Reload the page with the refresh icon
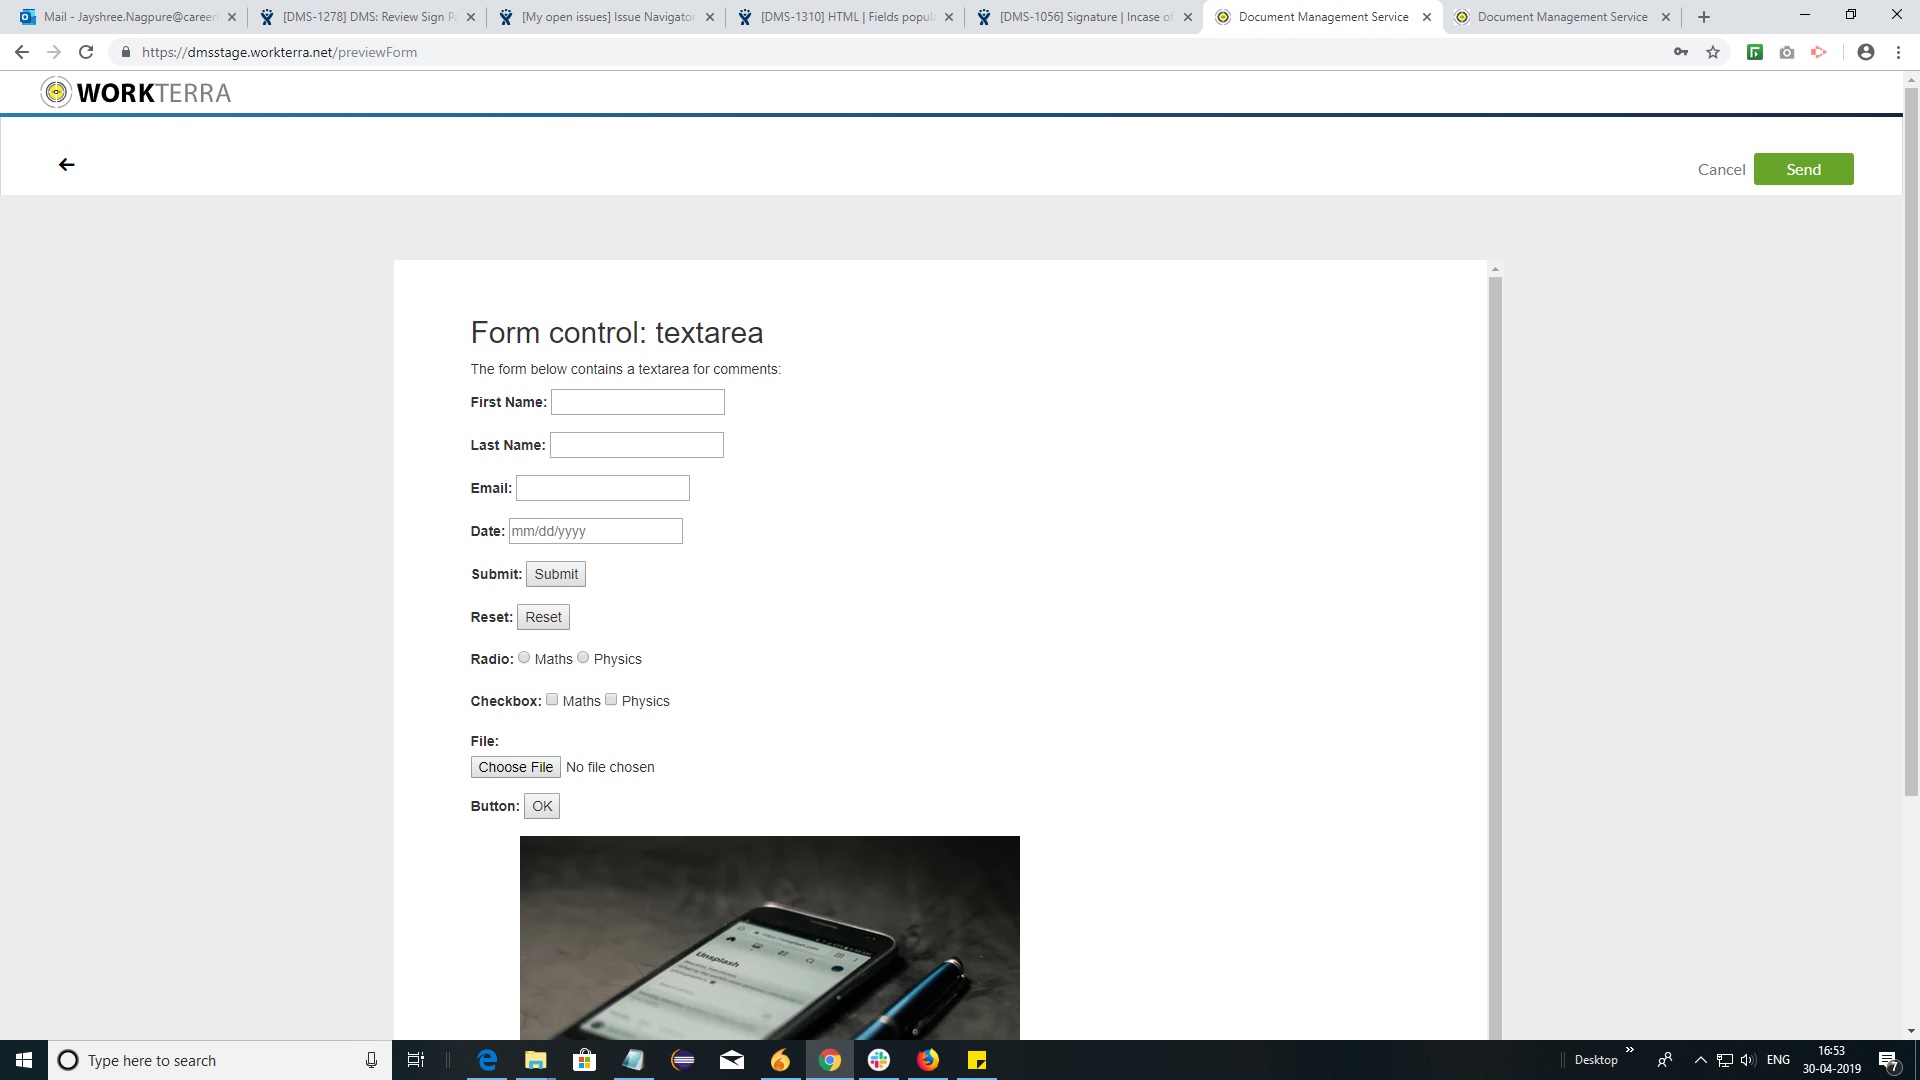 (86, 52)
